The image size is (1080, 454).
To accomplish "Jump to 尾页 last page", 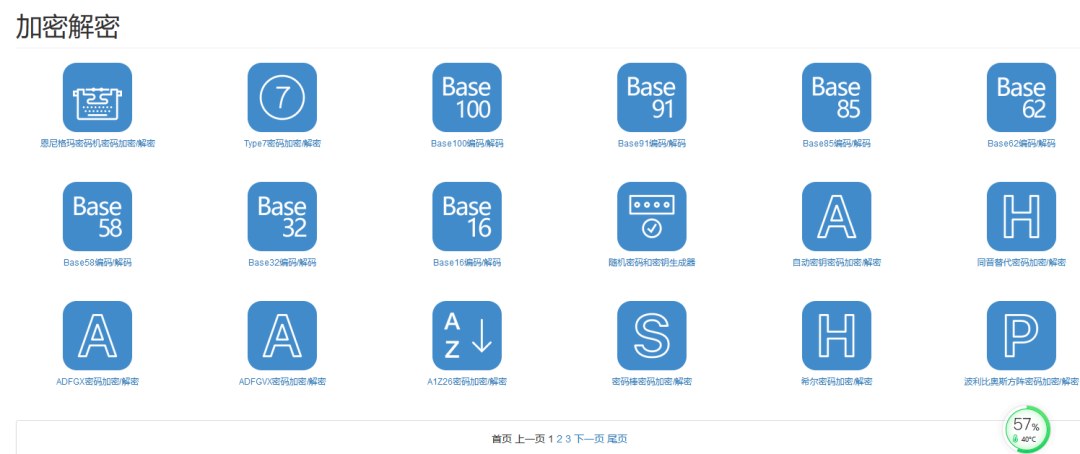I will click(617, 439).
